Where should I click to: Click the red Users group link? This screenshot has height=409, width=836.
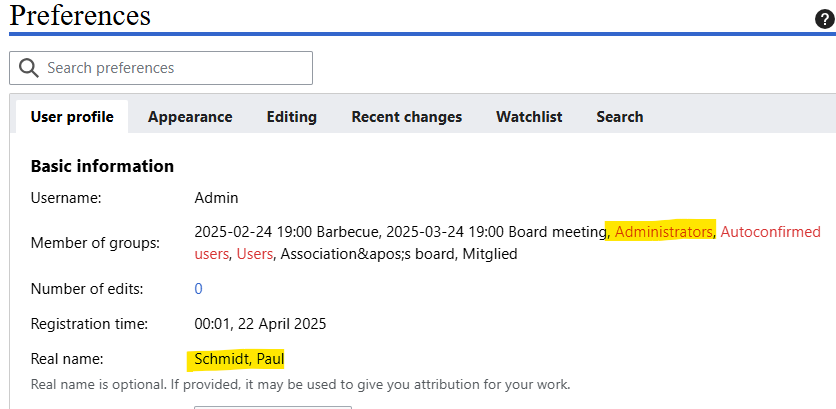coord(254,254)
